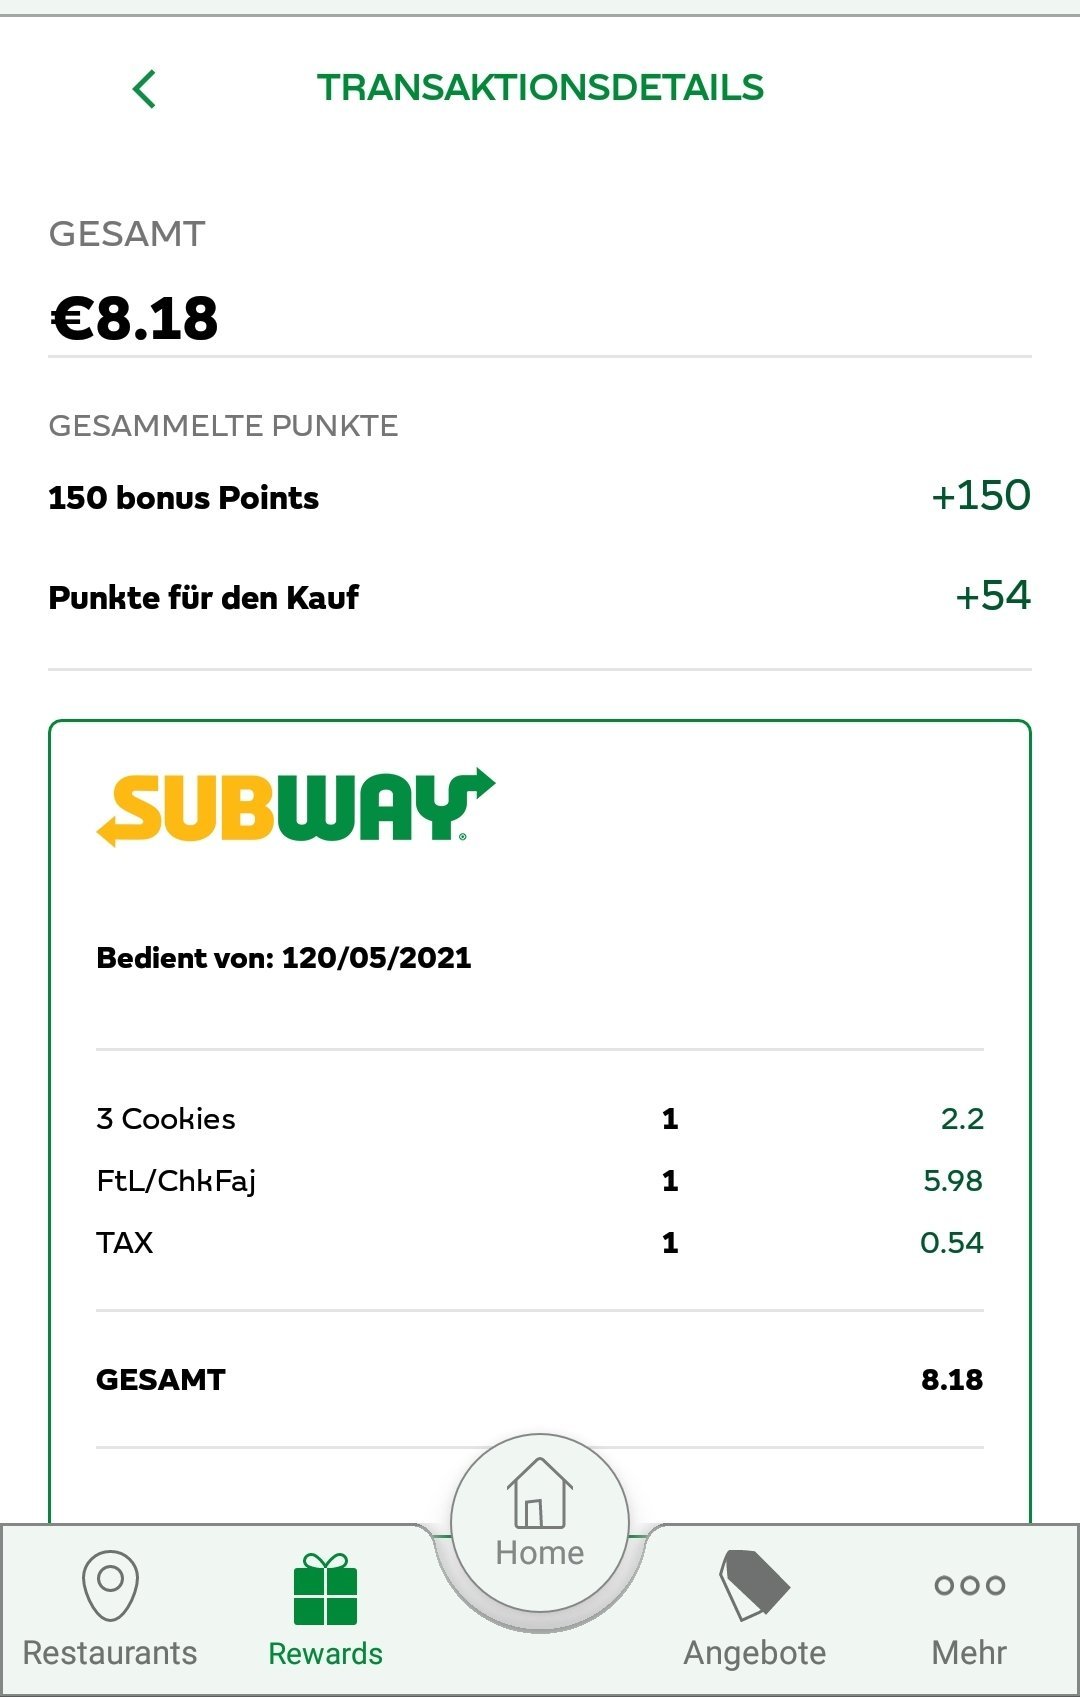
Task: Open the Mehr tab label
Action: (x=969, y=1653)
